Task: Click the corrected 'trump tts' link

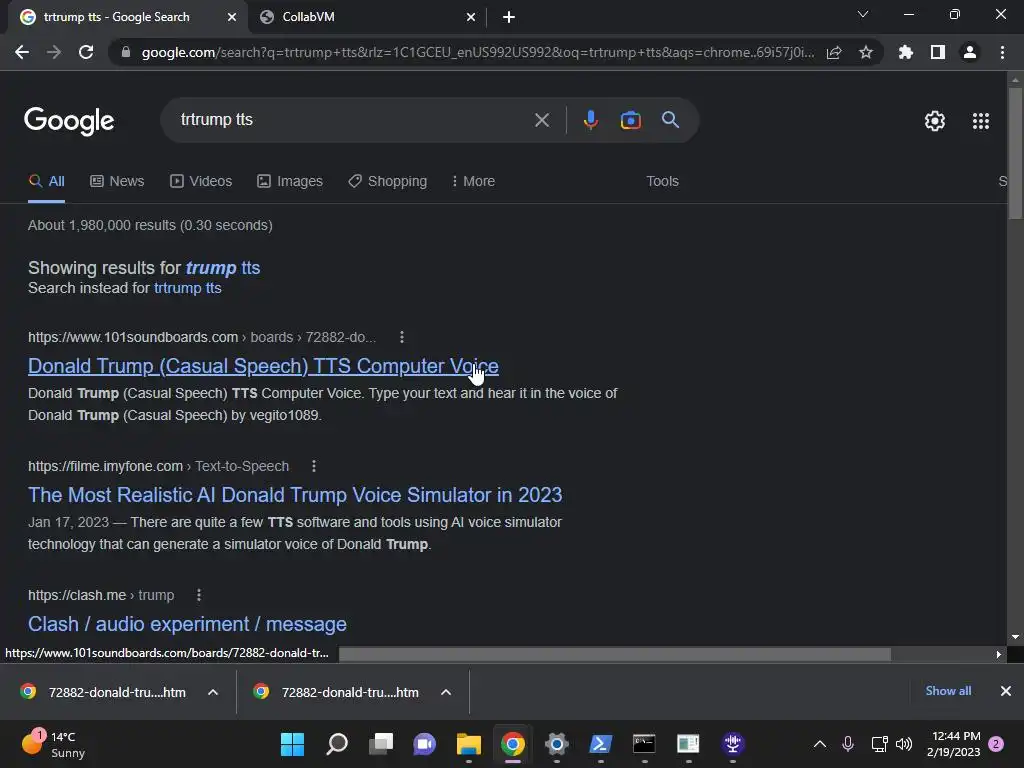Action: click(x=223, y=268)
